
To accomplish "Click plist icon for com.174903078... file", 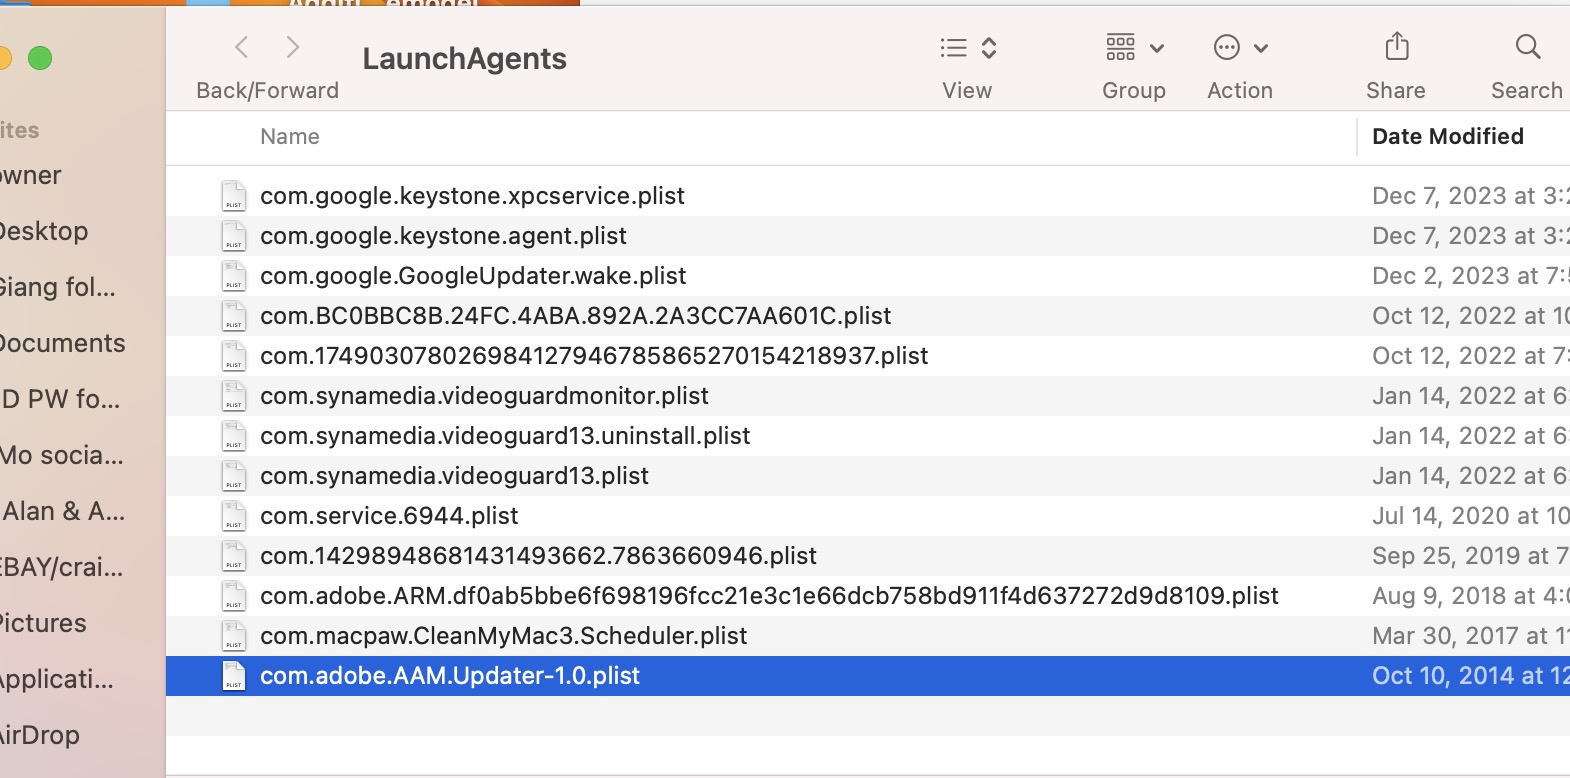I will pyautogui.click(x=234, y=356).
